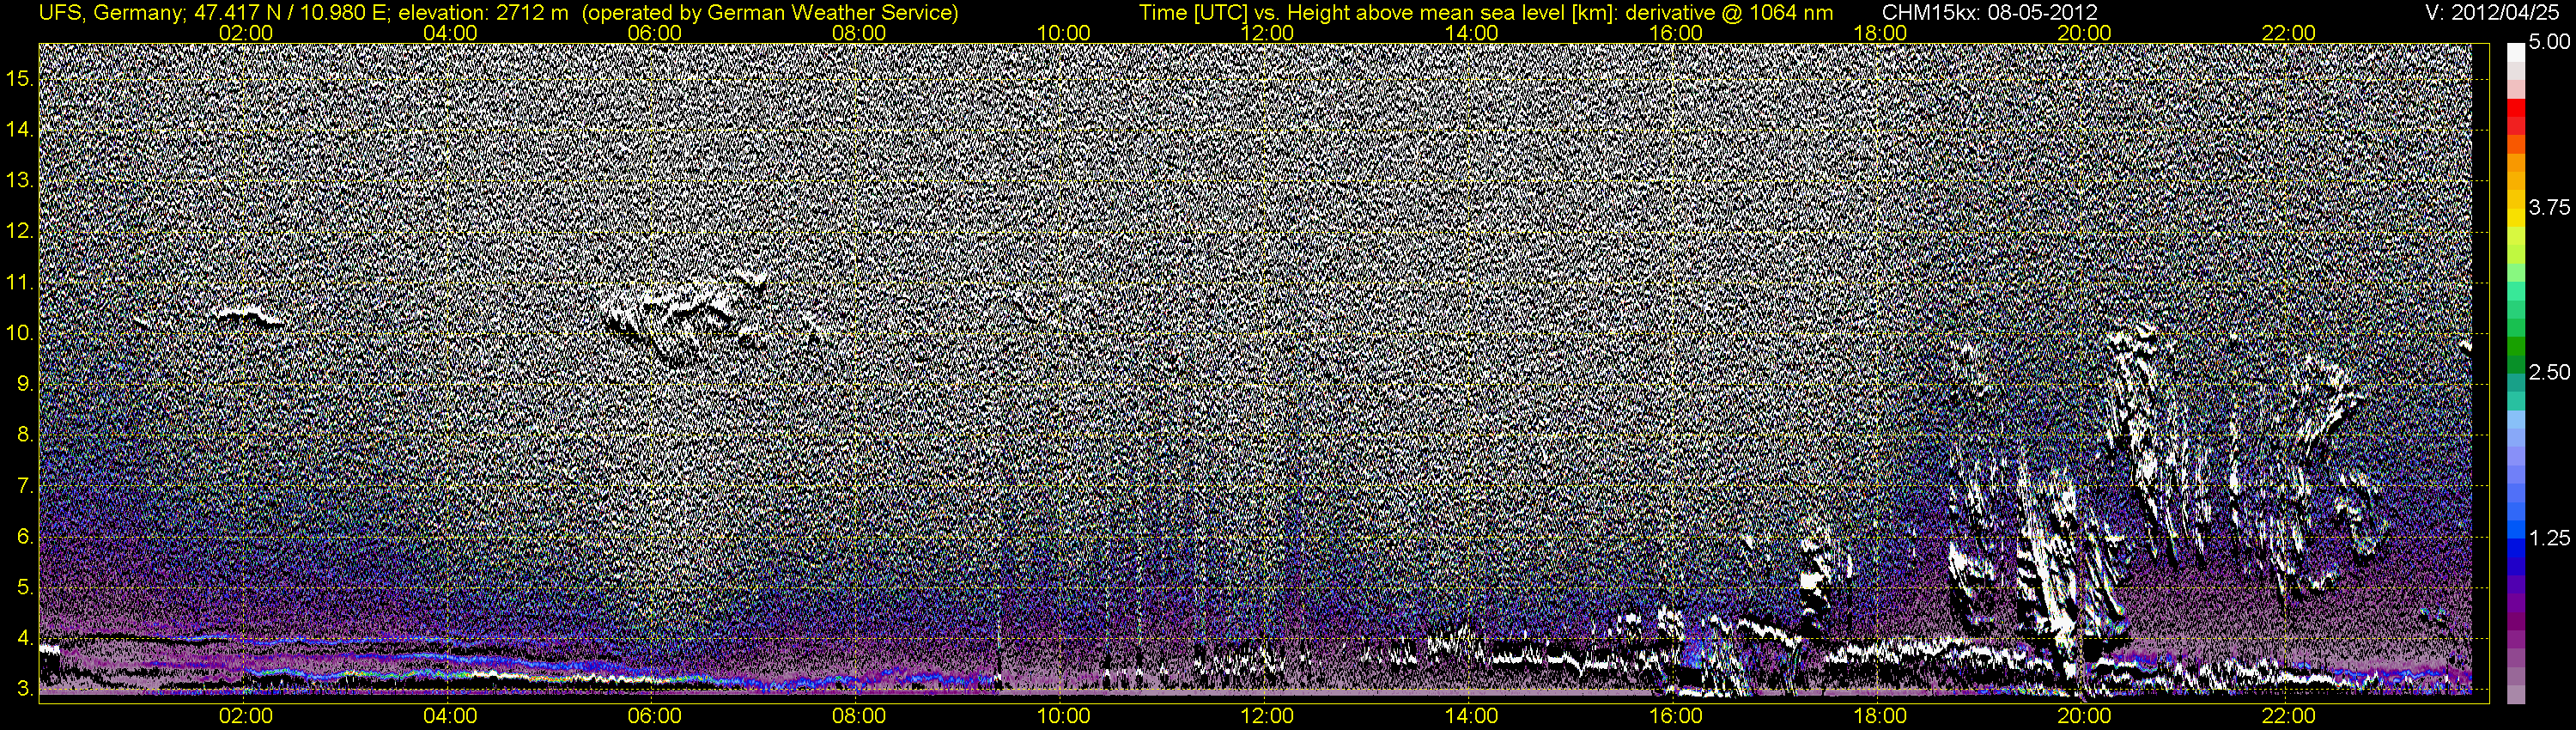Click the 10:00 label on top time axis
The image size is (2576, 730).
(x=1064, y=33)
